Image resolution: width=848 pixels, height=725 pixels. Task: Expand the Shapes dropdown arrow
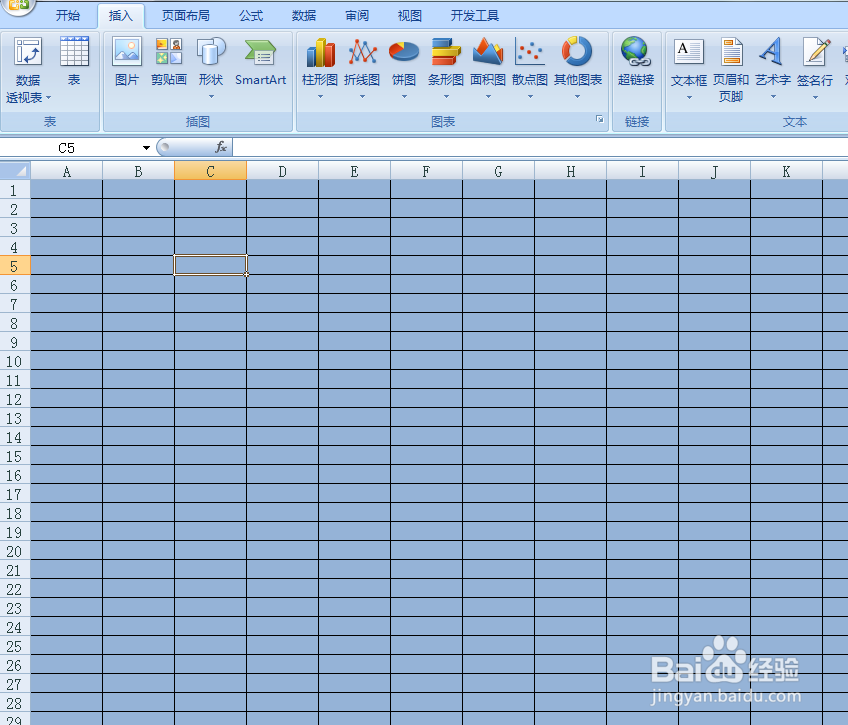(x=211, y=96)
